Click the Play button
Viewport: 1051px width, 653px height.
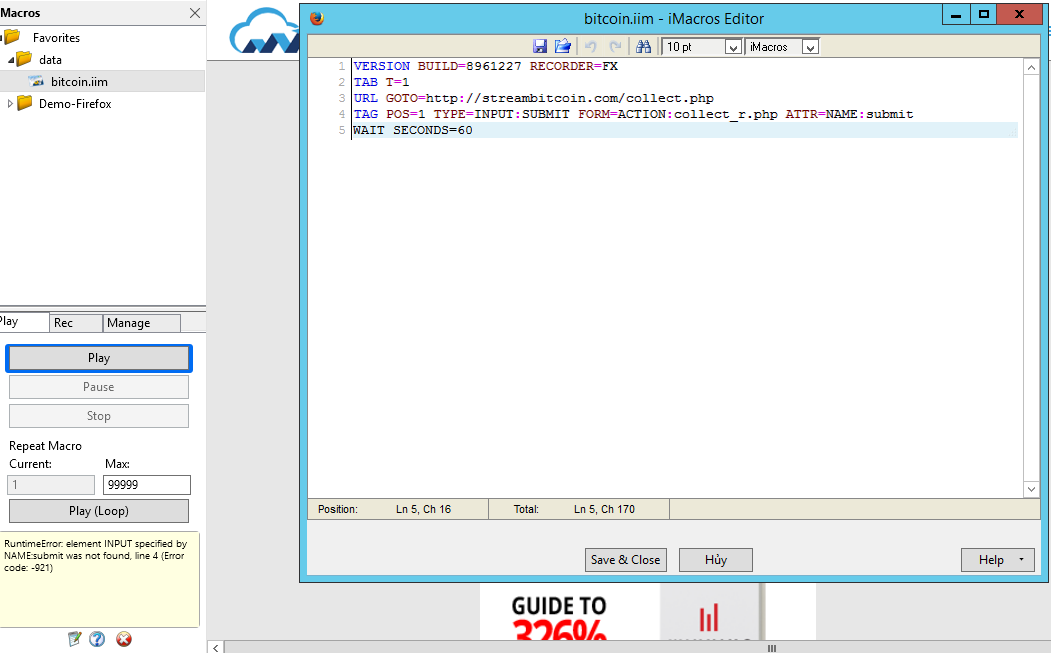[99, 358]
